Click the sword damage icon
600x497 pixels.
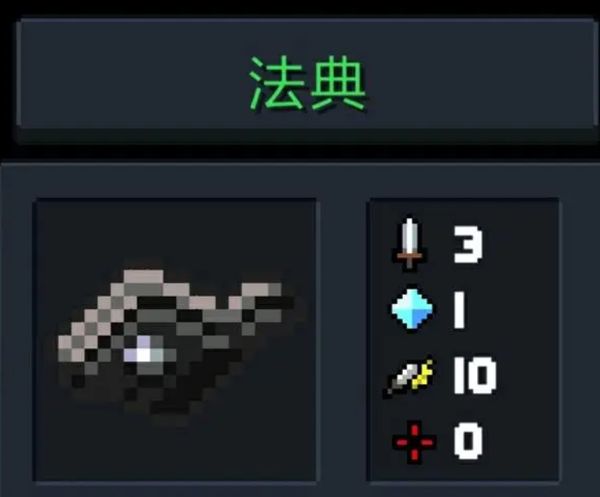tap(409, 244)
